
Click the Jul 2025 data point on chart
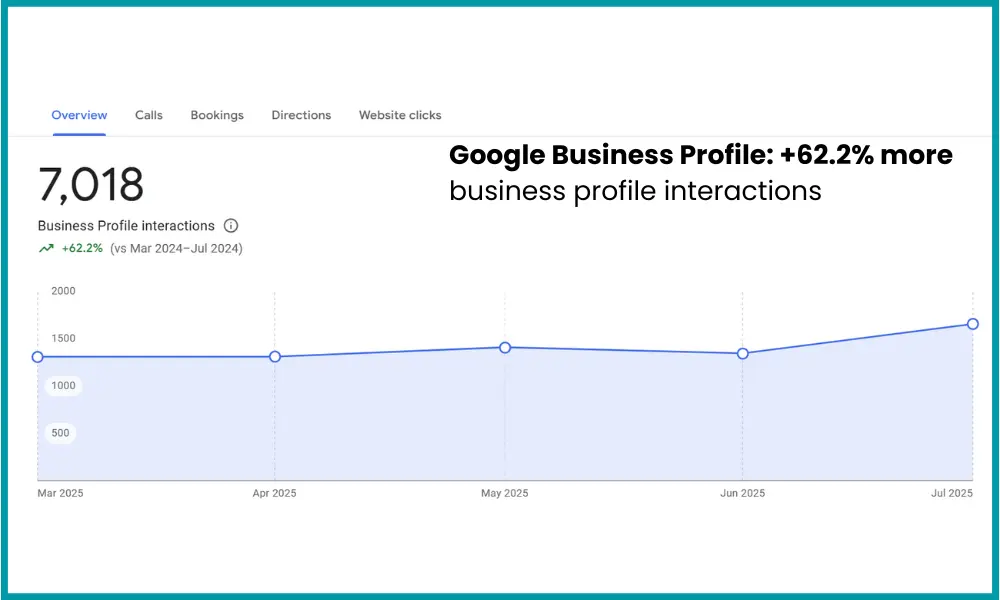[972, 324]
